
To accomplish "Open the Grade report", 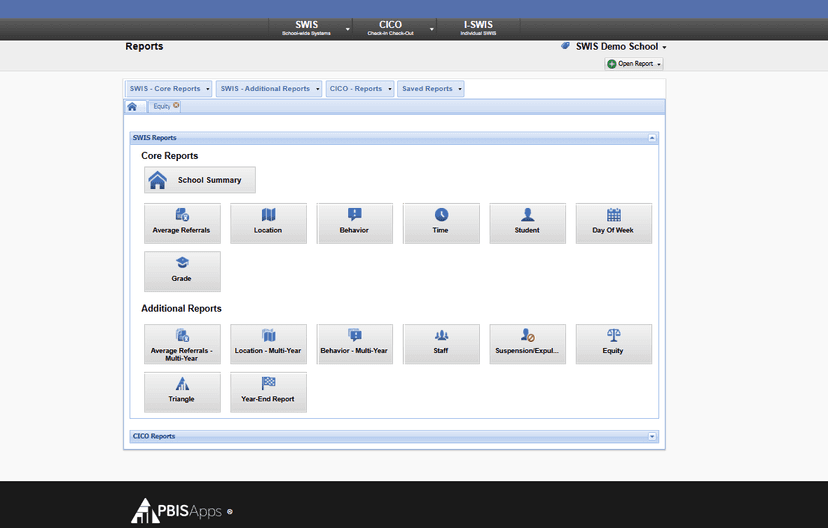I will click(182, 271).
